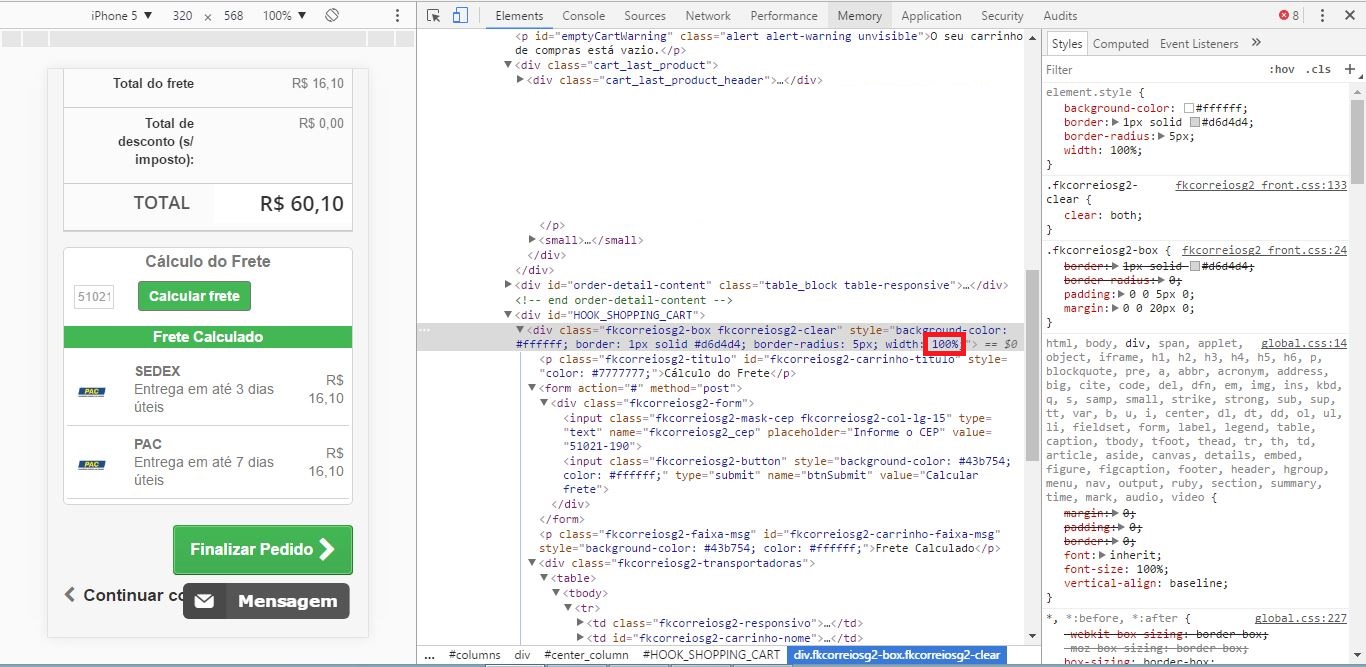The width and height of the screenshot is (1366, 667).
Task: Open global.css:14 source link
Action: coord(1304,343)
